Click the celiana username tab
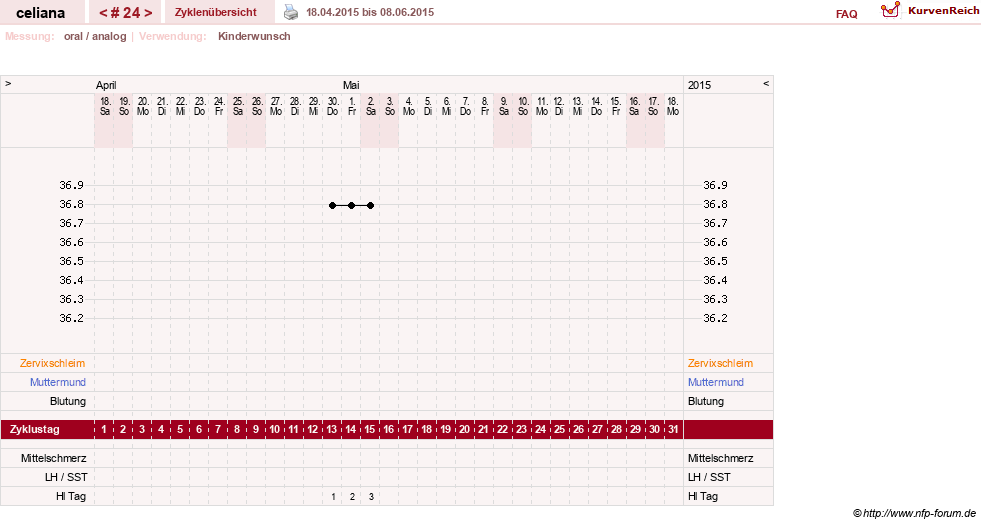 (x=41, y=13)
